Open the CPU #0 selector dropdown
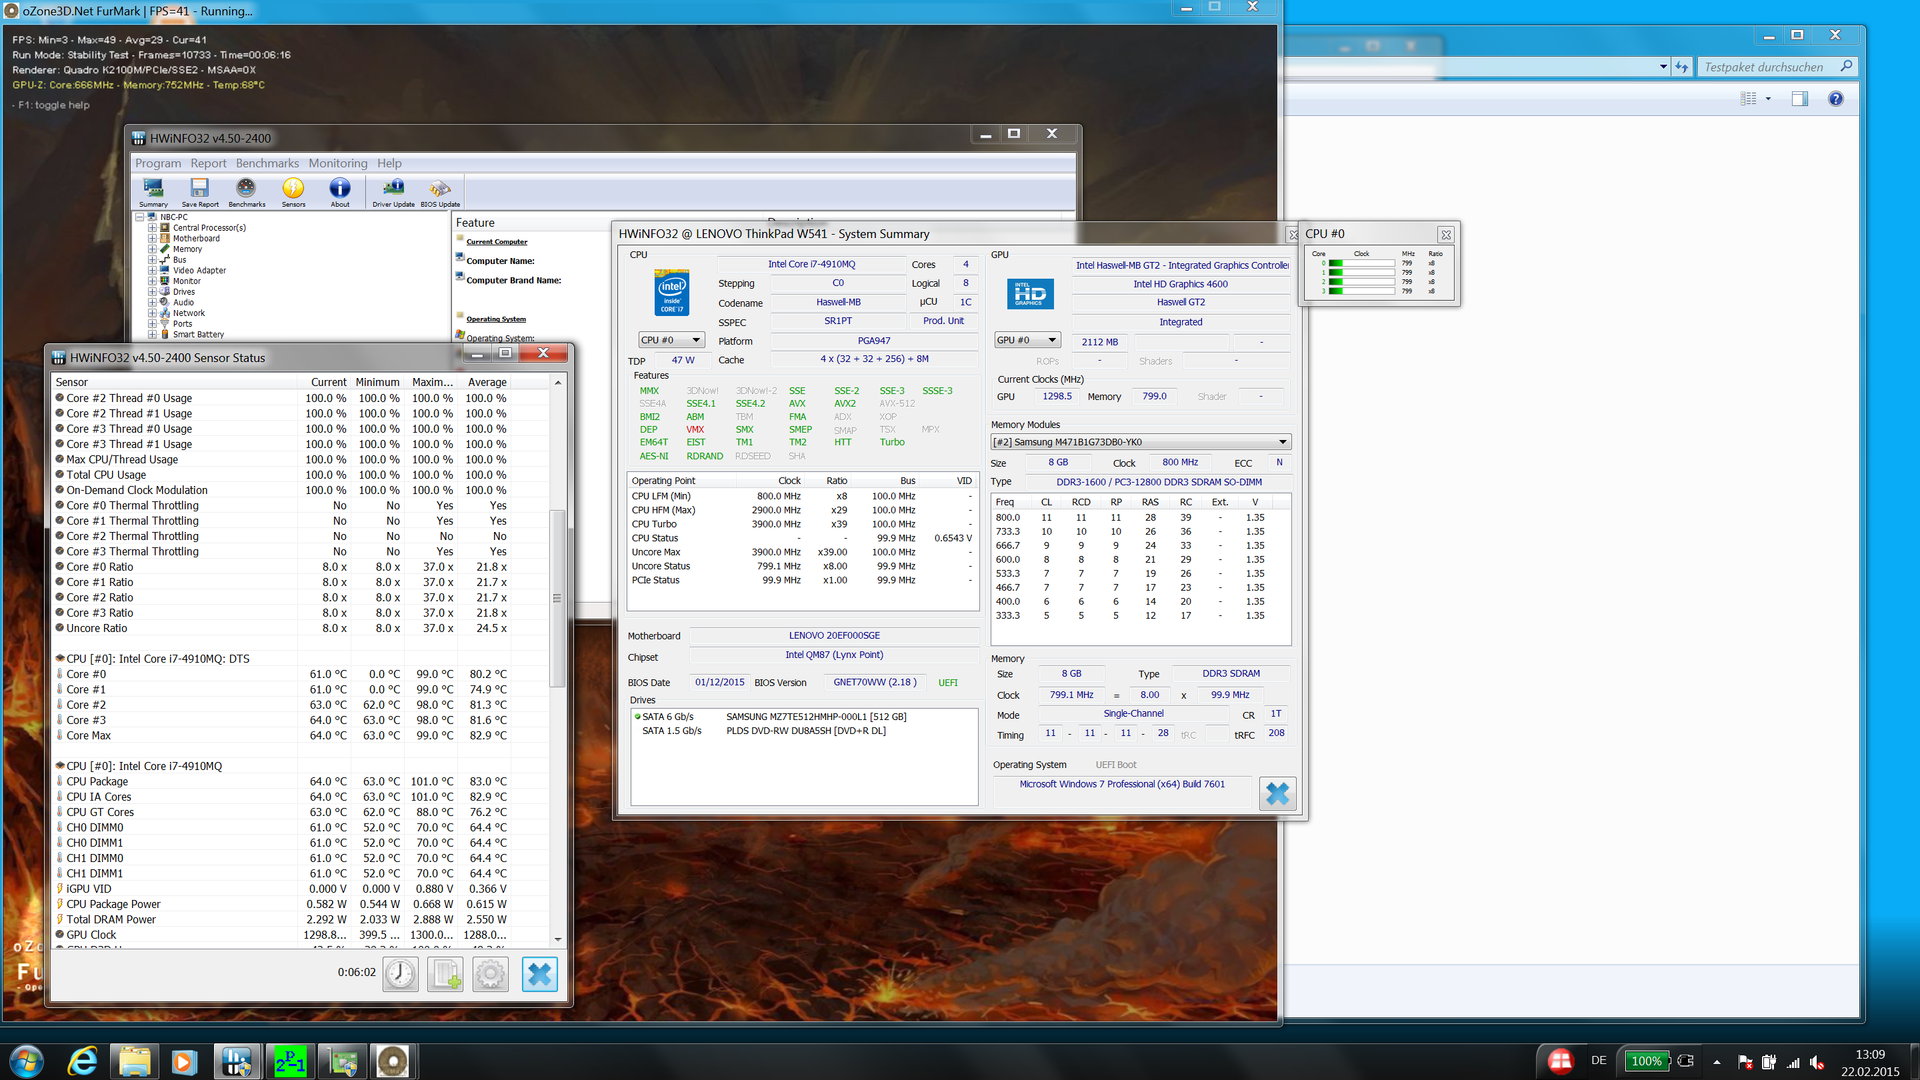 click(x=671, y=340)
